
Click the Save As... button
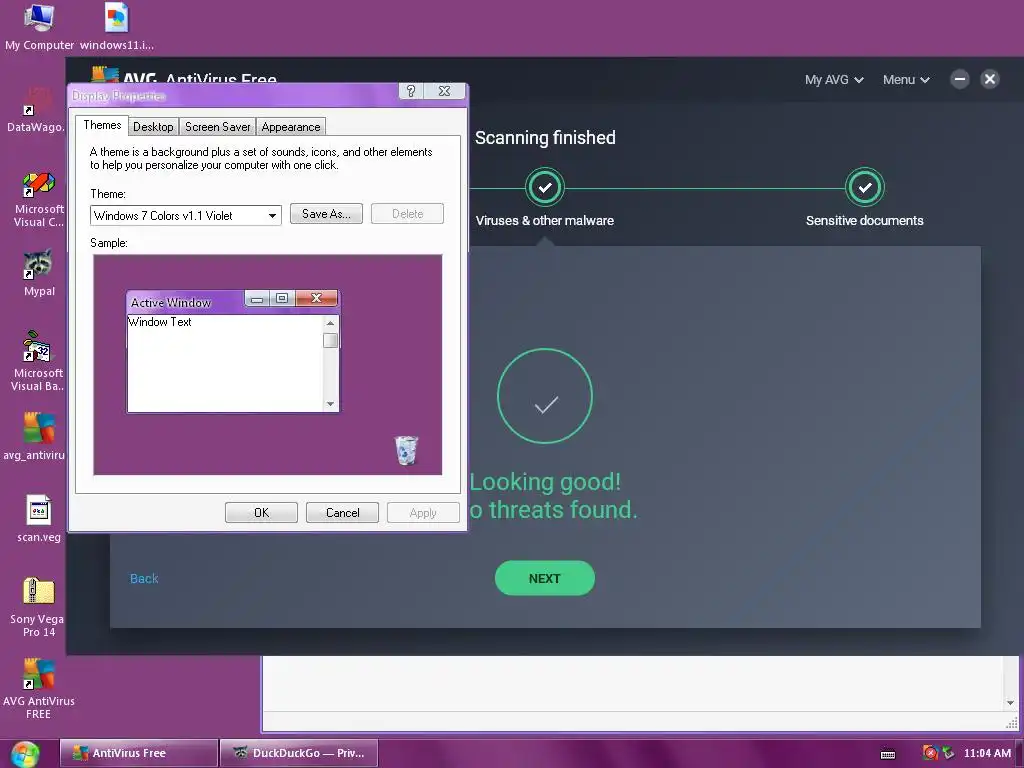coord(326,214)
